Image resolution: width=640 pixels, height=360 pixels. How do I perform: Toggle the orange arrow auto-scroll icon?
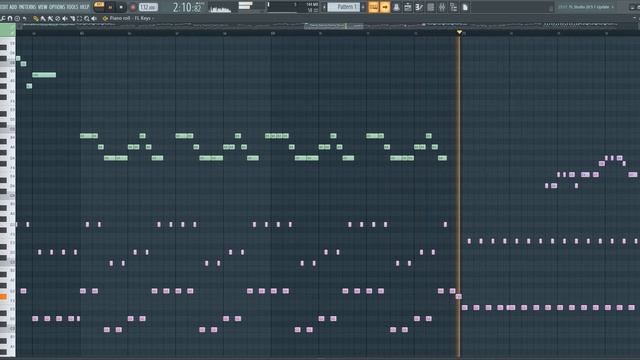pos(385,7)
